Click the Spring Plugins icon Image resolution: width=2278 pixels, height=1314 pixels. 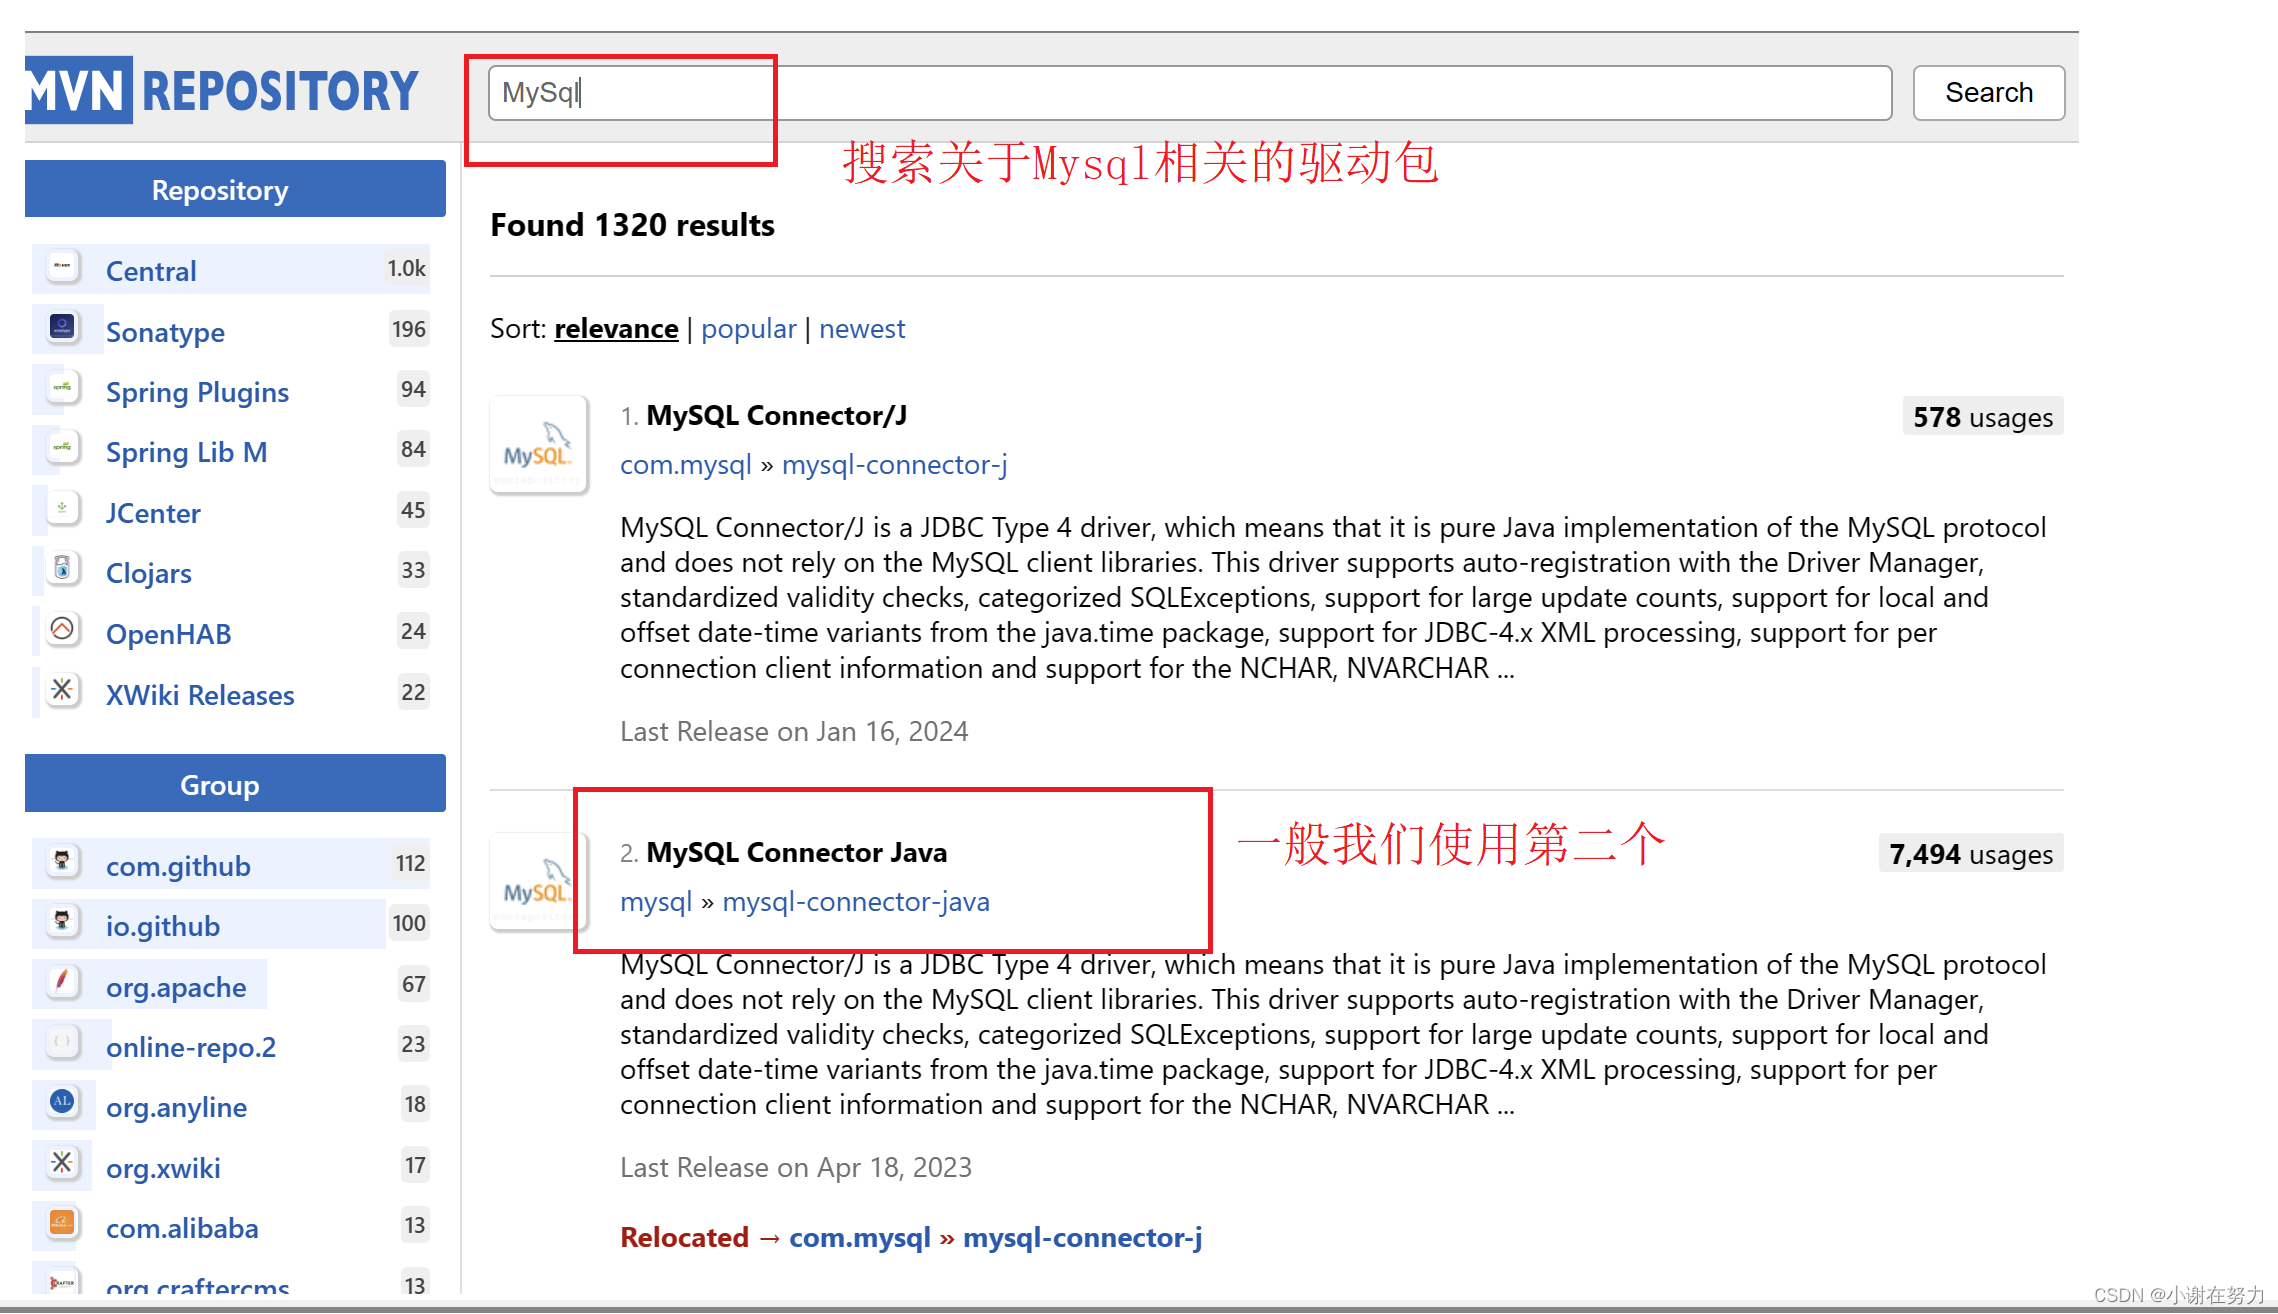[63, 388]
